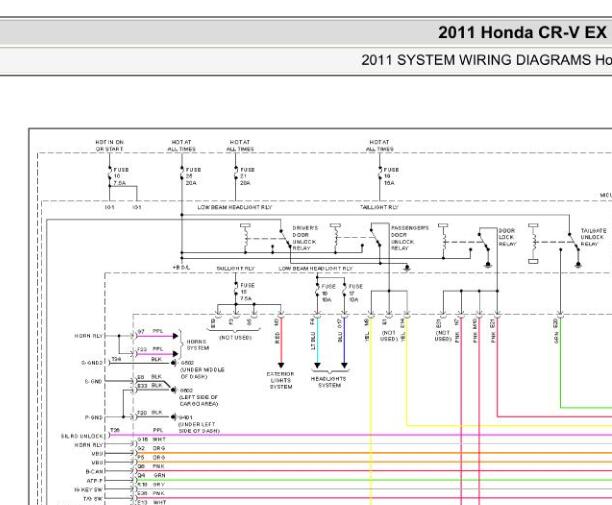Click the 'FUSE 19 15A' label near the taillight relay
This screenshot has height=505, width=612.
[x=391, y=176]
